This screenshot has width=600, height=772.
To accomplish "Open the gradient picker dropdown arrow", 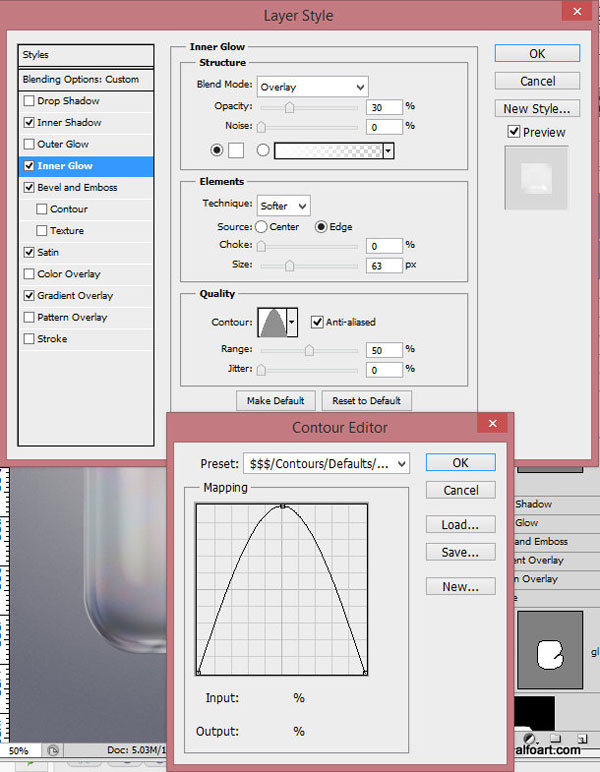I will click(x=388, y=151).
